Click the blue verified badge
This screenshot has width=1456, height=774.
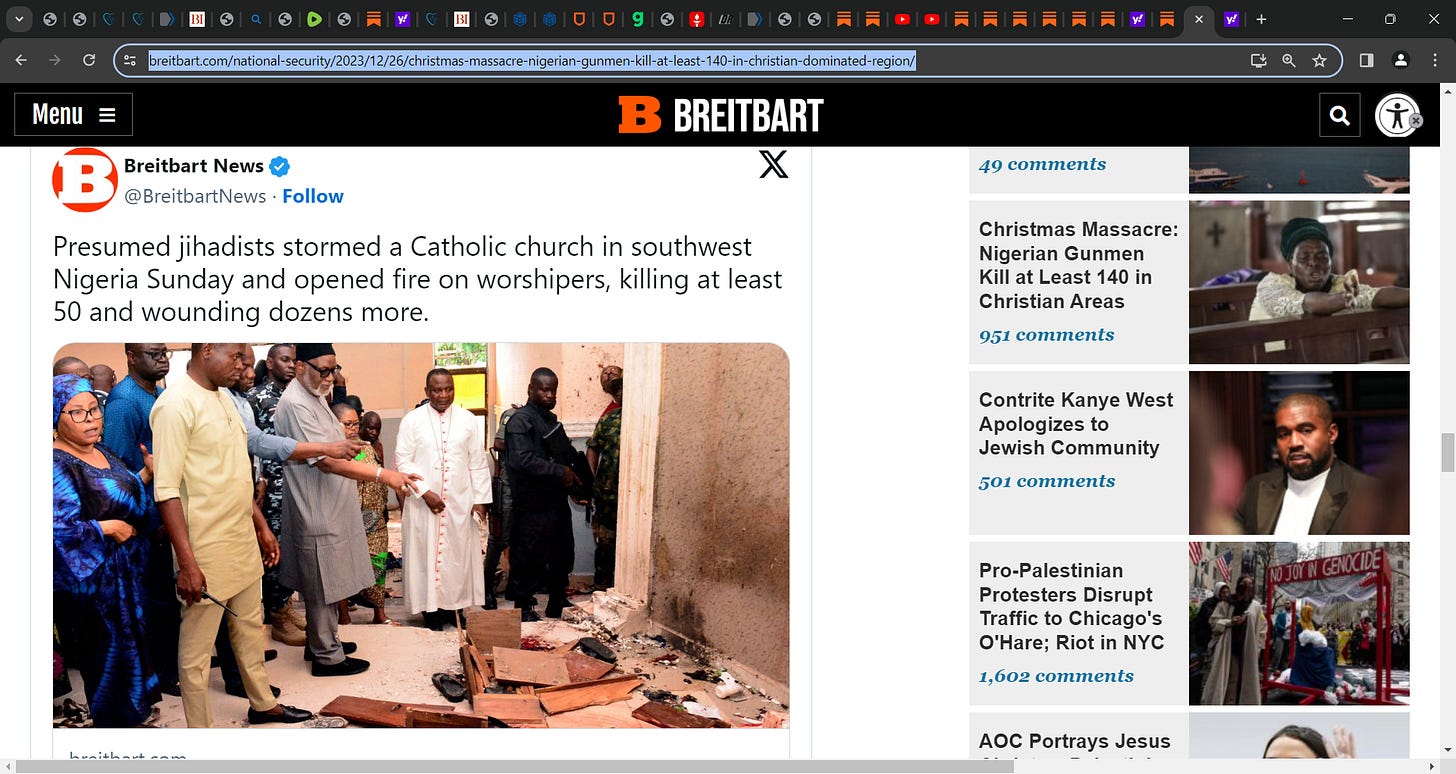coord(280,167)
